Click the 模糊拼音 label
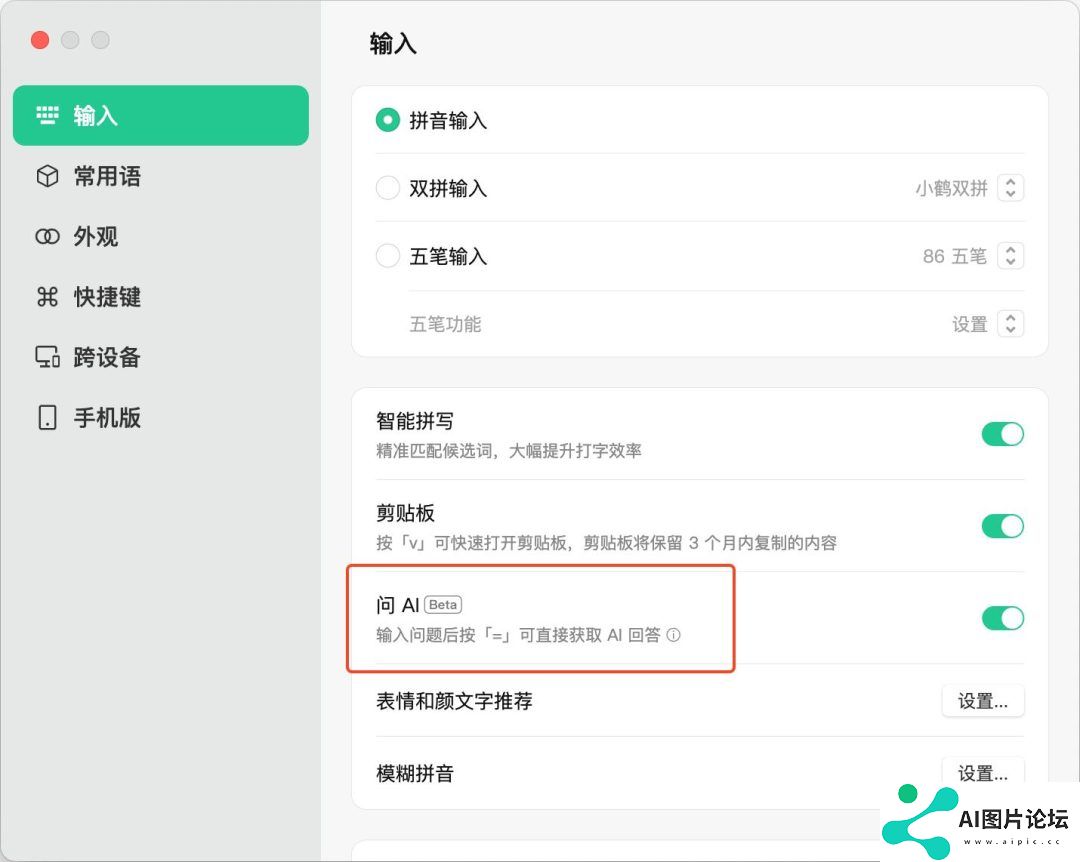 tap(415, 773)
